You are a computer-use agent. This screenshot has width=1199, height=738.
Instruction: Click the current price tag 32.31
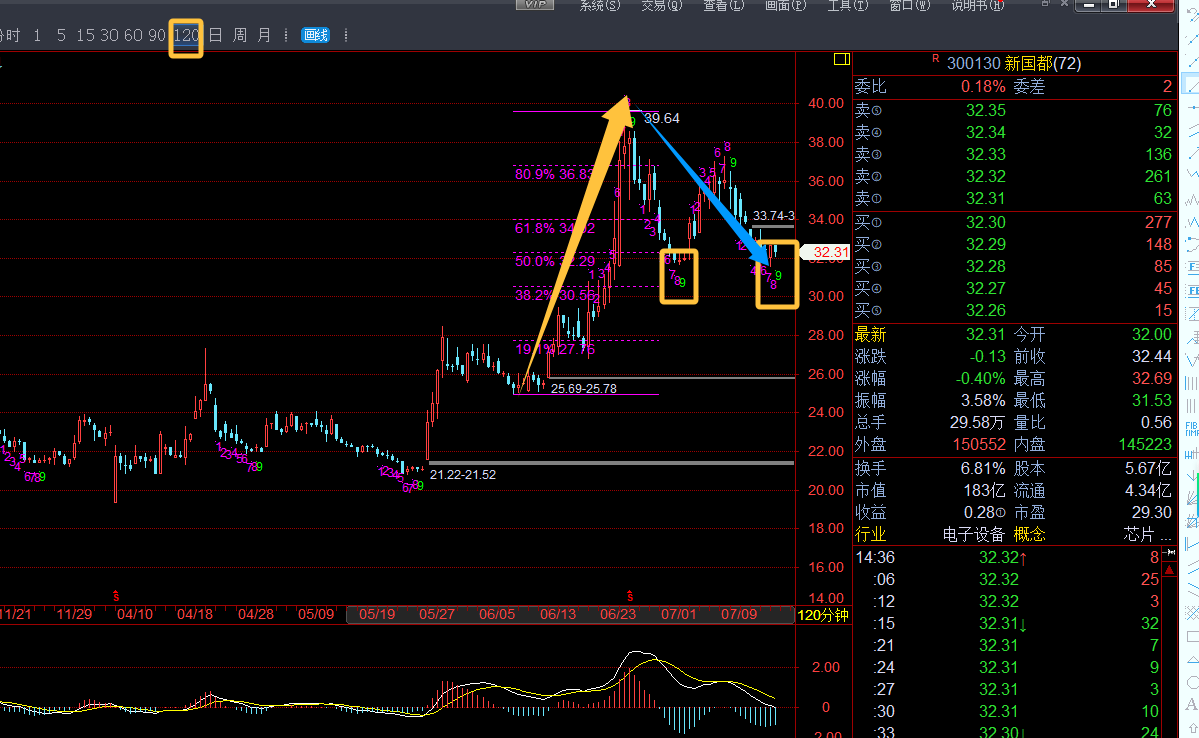pyautogui.click(x=826, y=252)
